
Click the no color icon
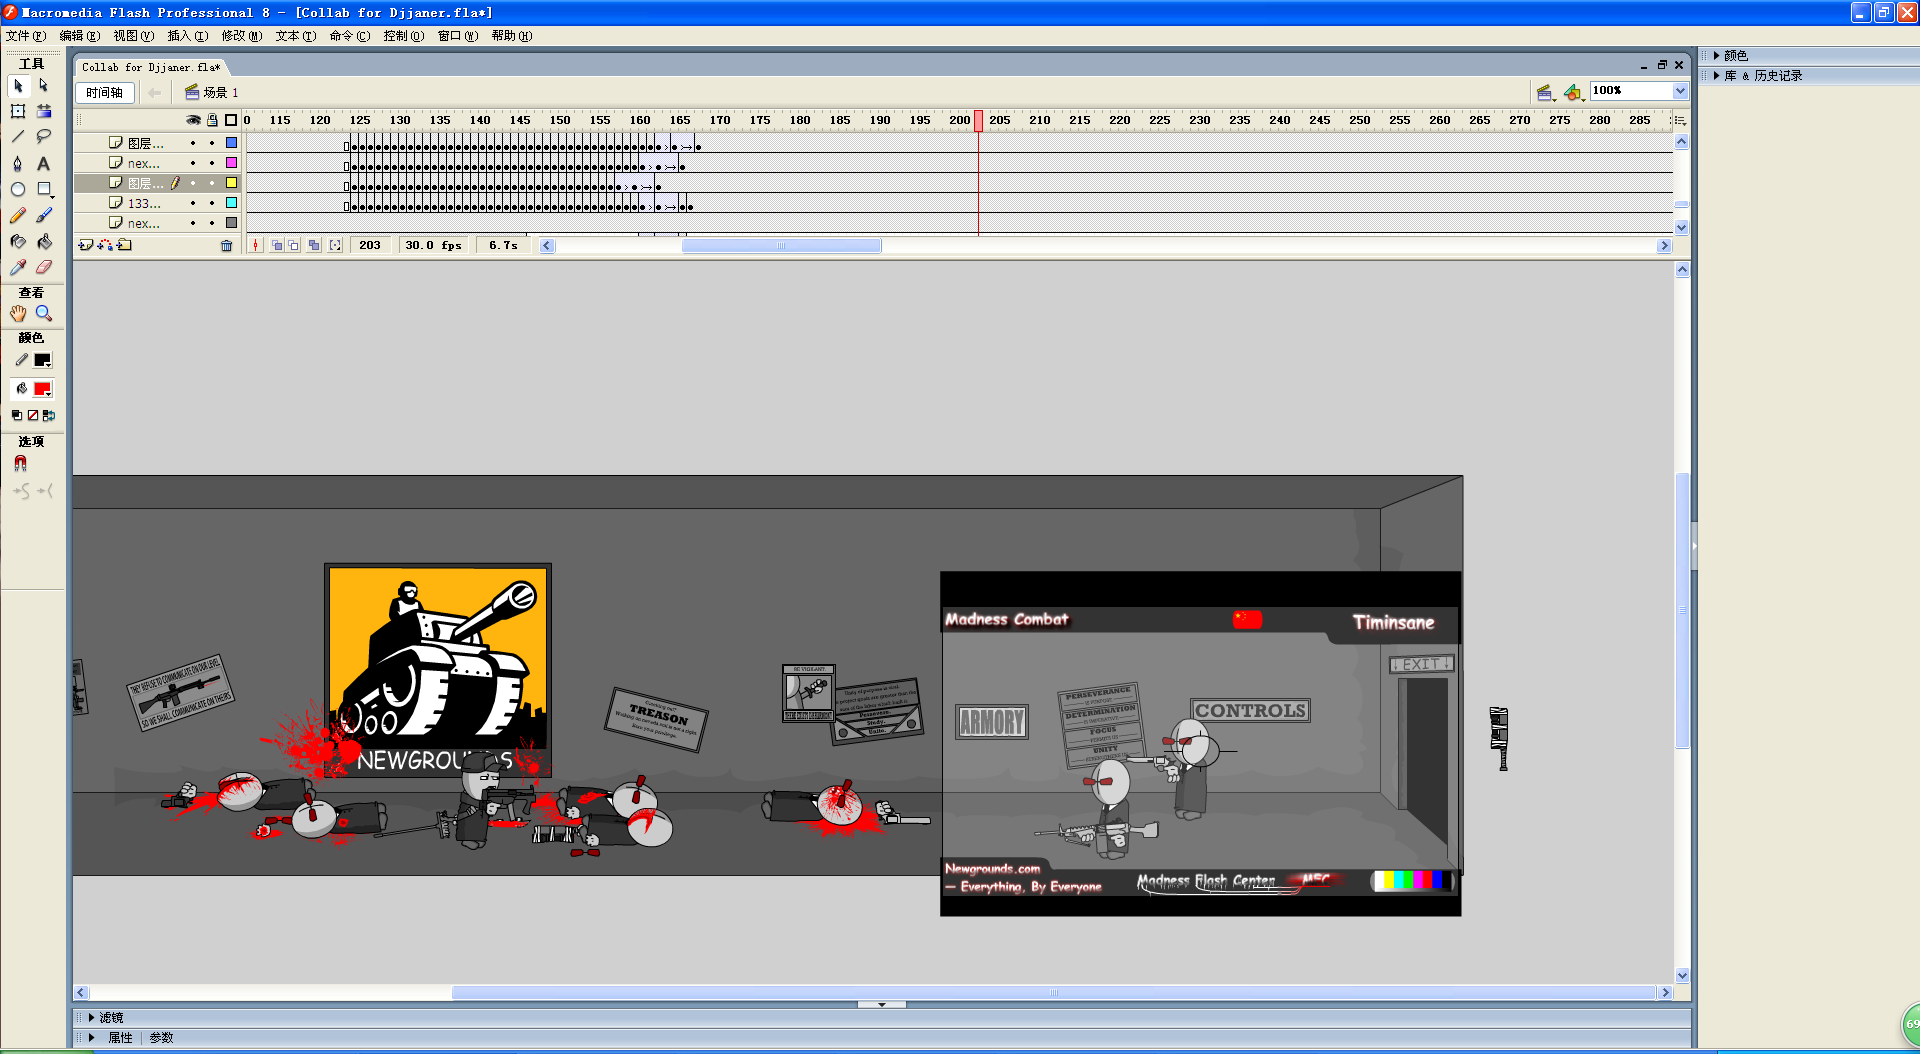33,415
